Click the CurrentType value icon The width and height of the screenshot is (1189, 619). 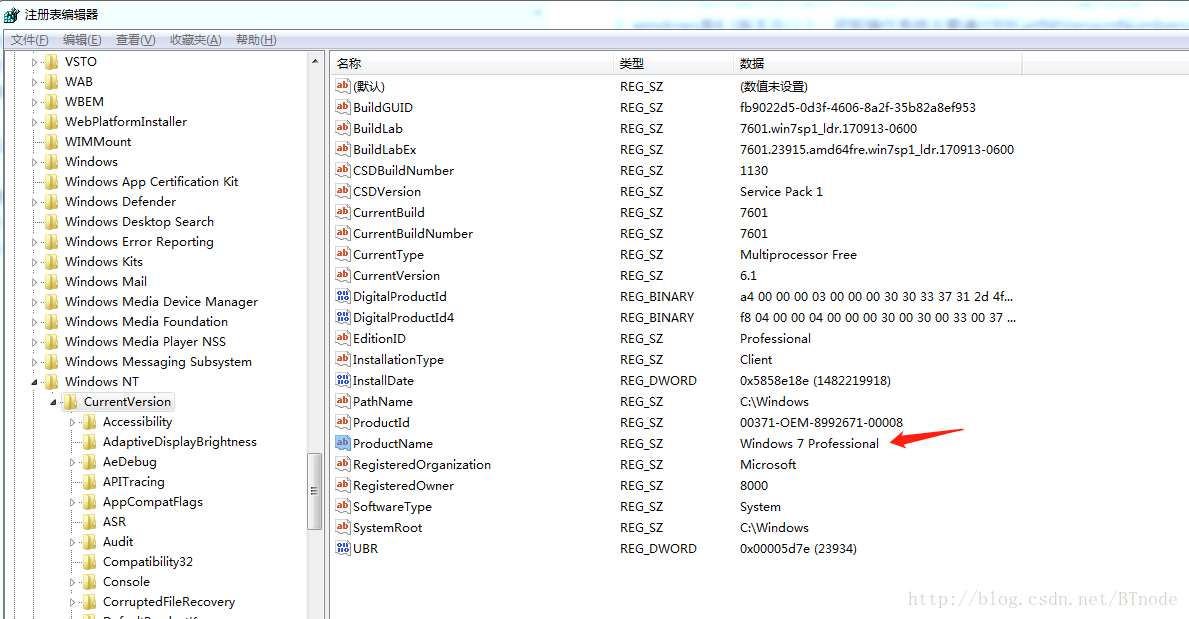[343, 254]
